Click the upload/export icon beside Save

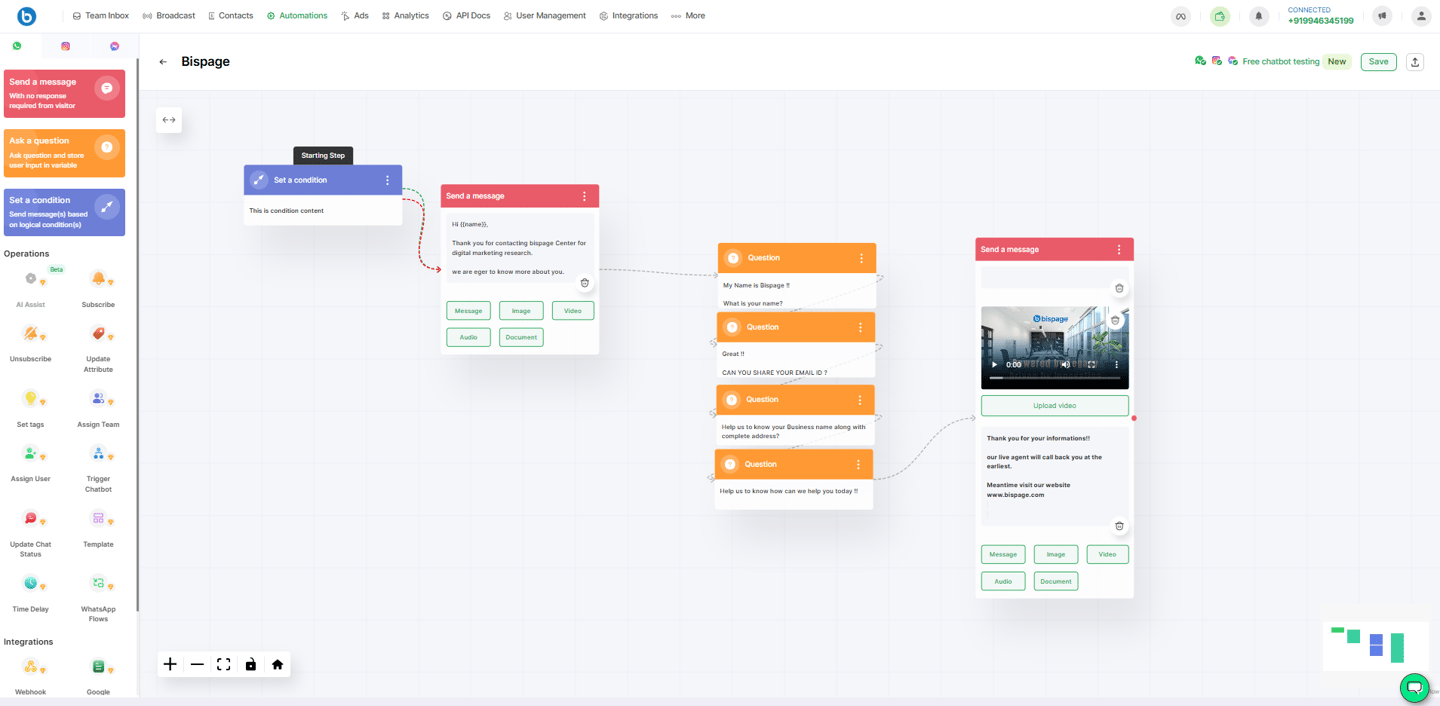click(1415, 62)
